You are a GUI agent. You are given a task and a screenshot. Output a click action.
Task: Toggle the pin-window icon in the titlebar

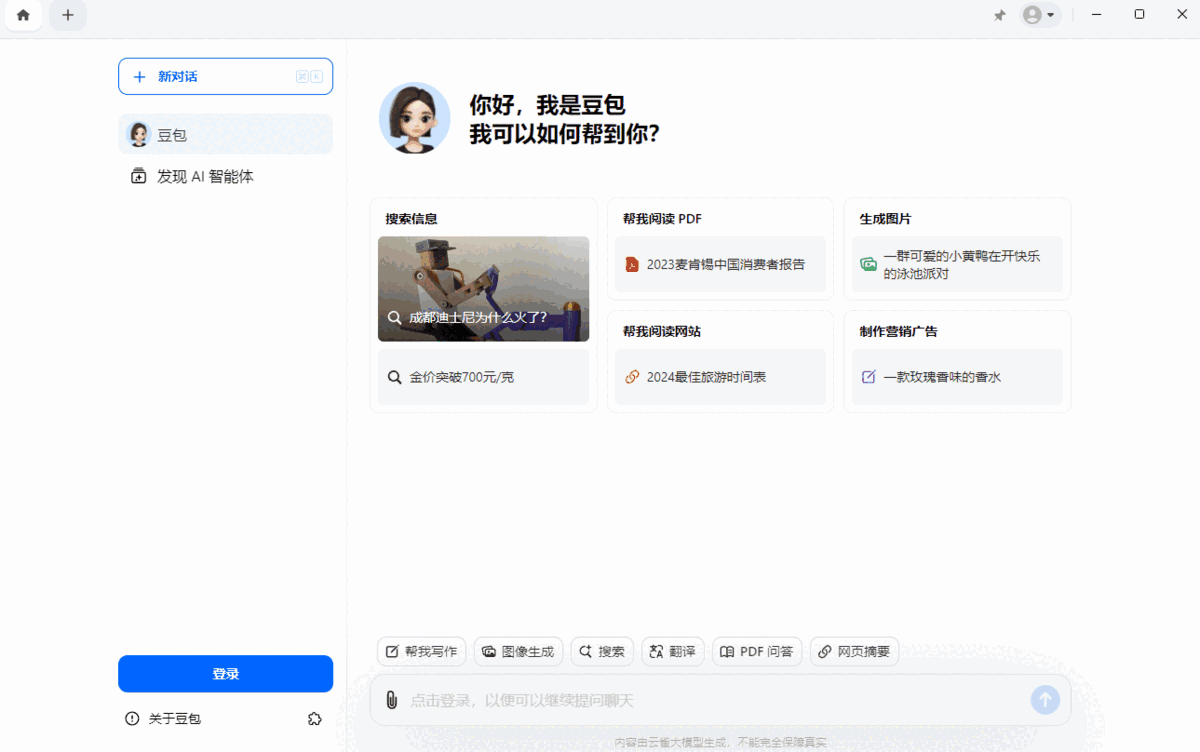[x=999, y=15]
